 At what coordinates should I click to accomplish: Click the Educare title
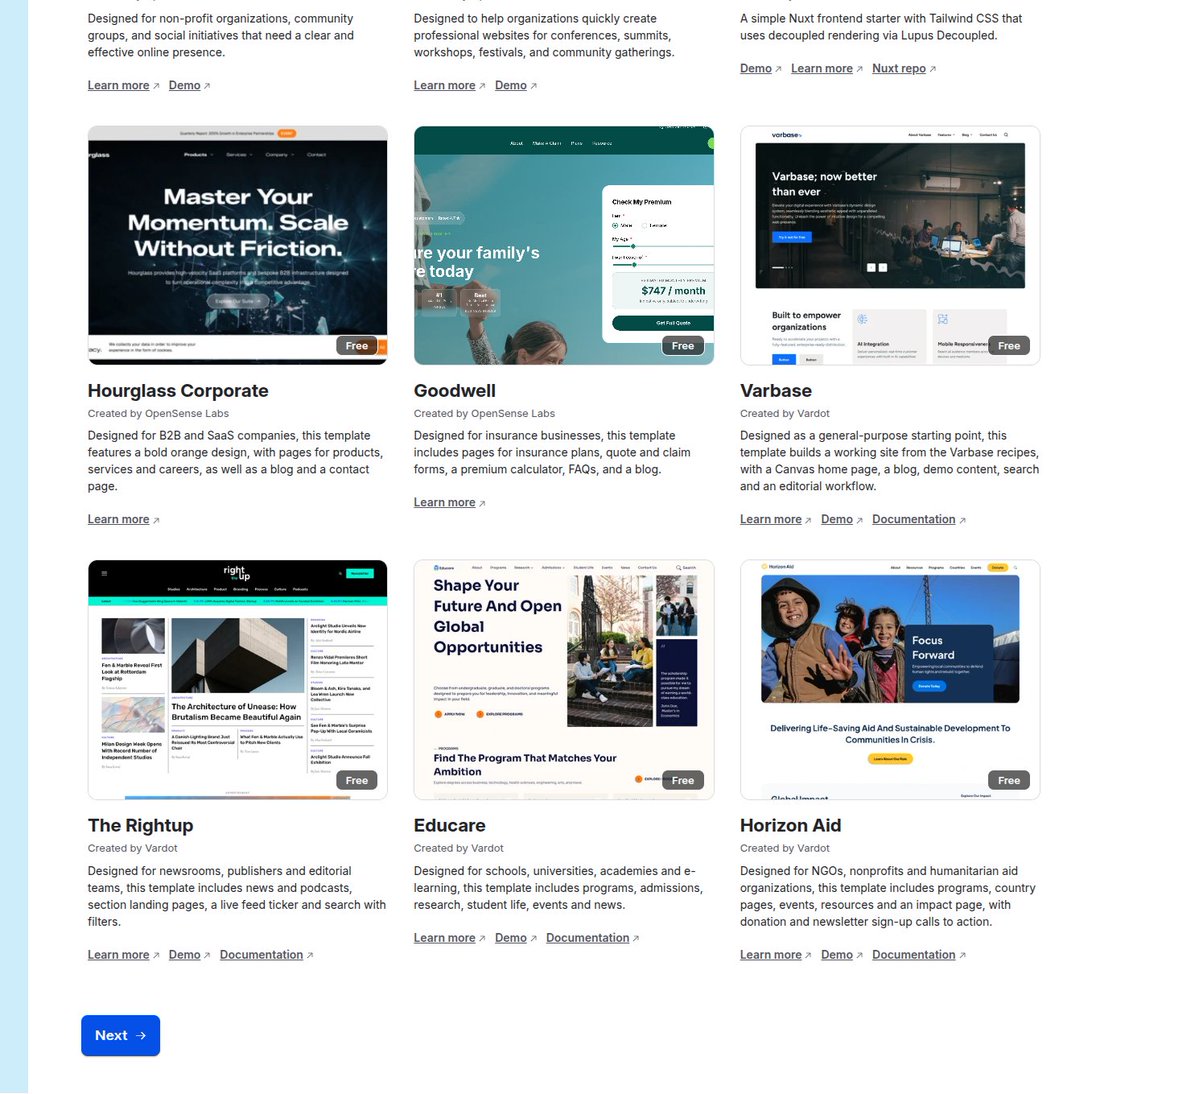450,826
